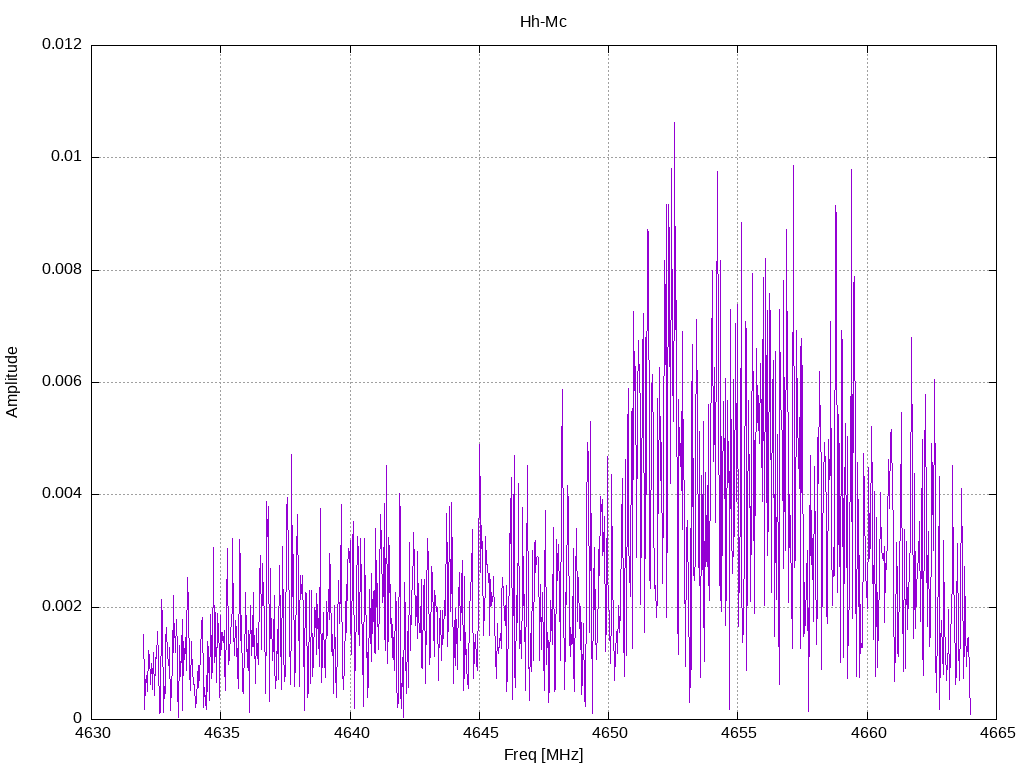This screenshot has width=1024, height=768.
Task: Click the 4650 x-axis tick label
Action: pos(609,733)
